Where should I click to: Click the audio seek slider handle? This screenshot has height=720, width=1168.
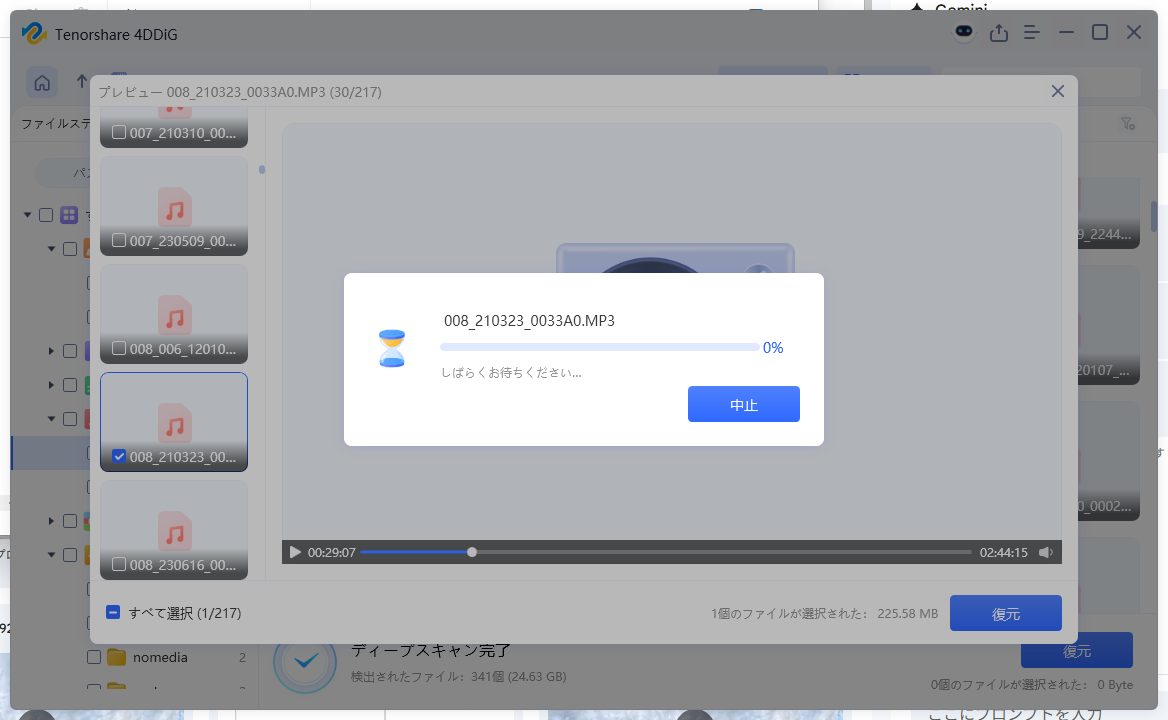pyautogui.click(x=472, y=552)
